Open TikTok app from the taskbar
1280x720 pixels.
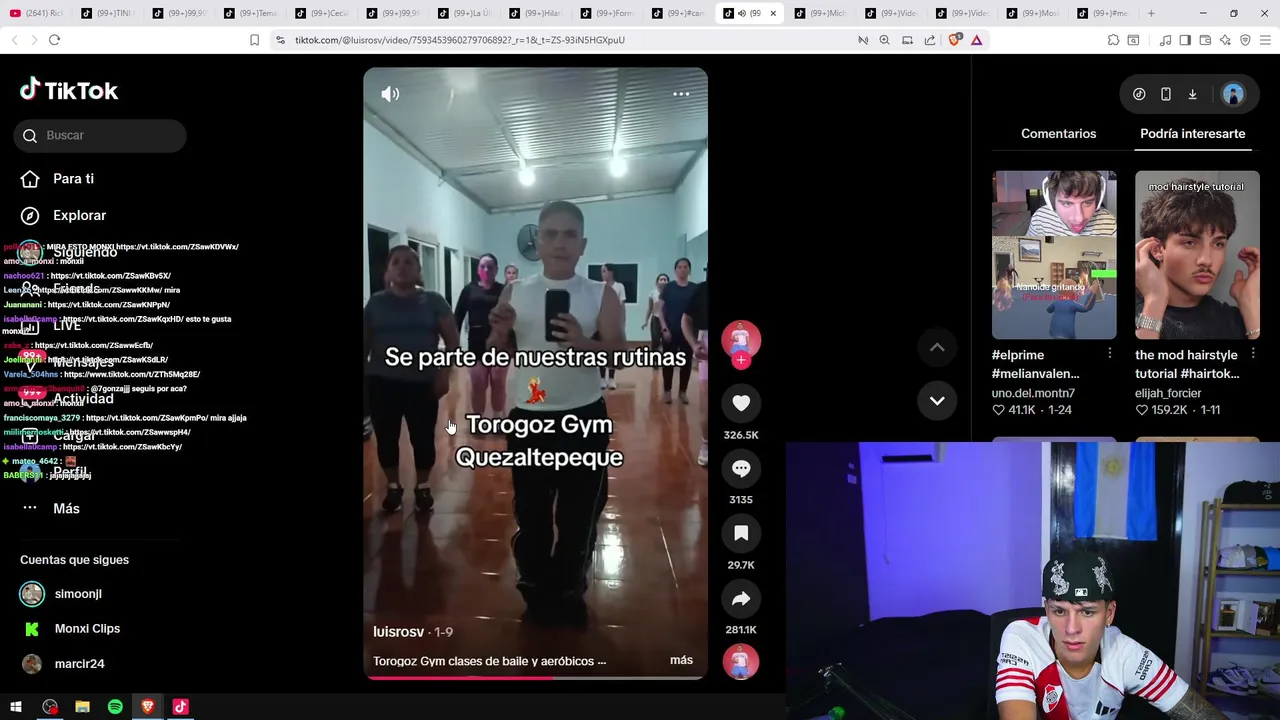180,707
